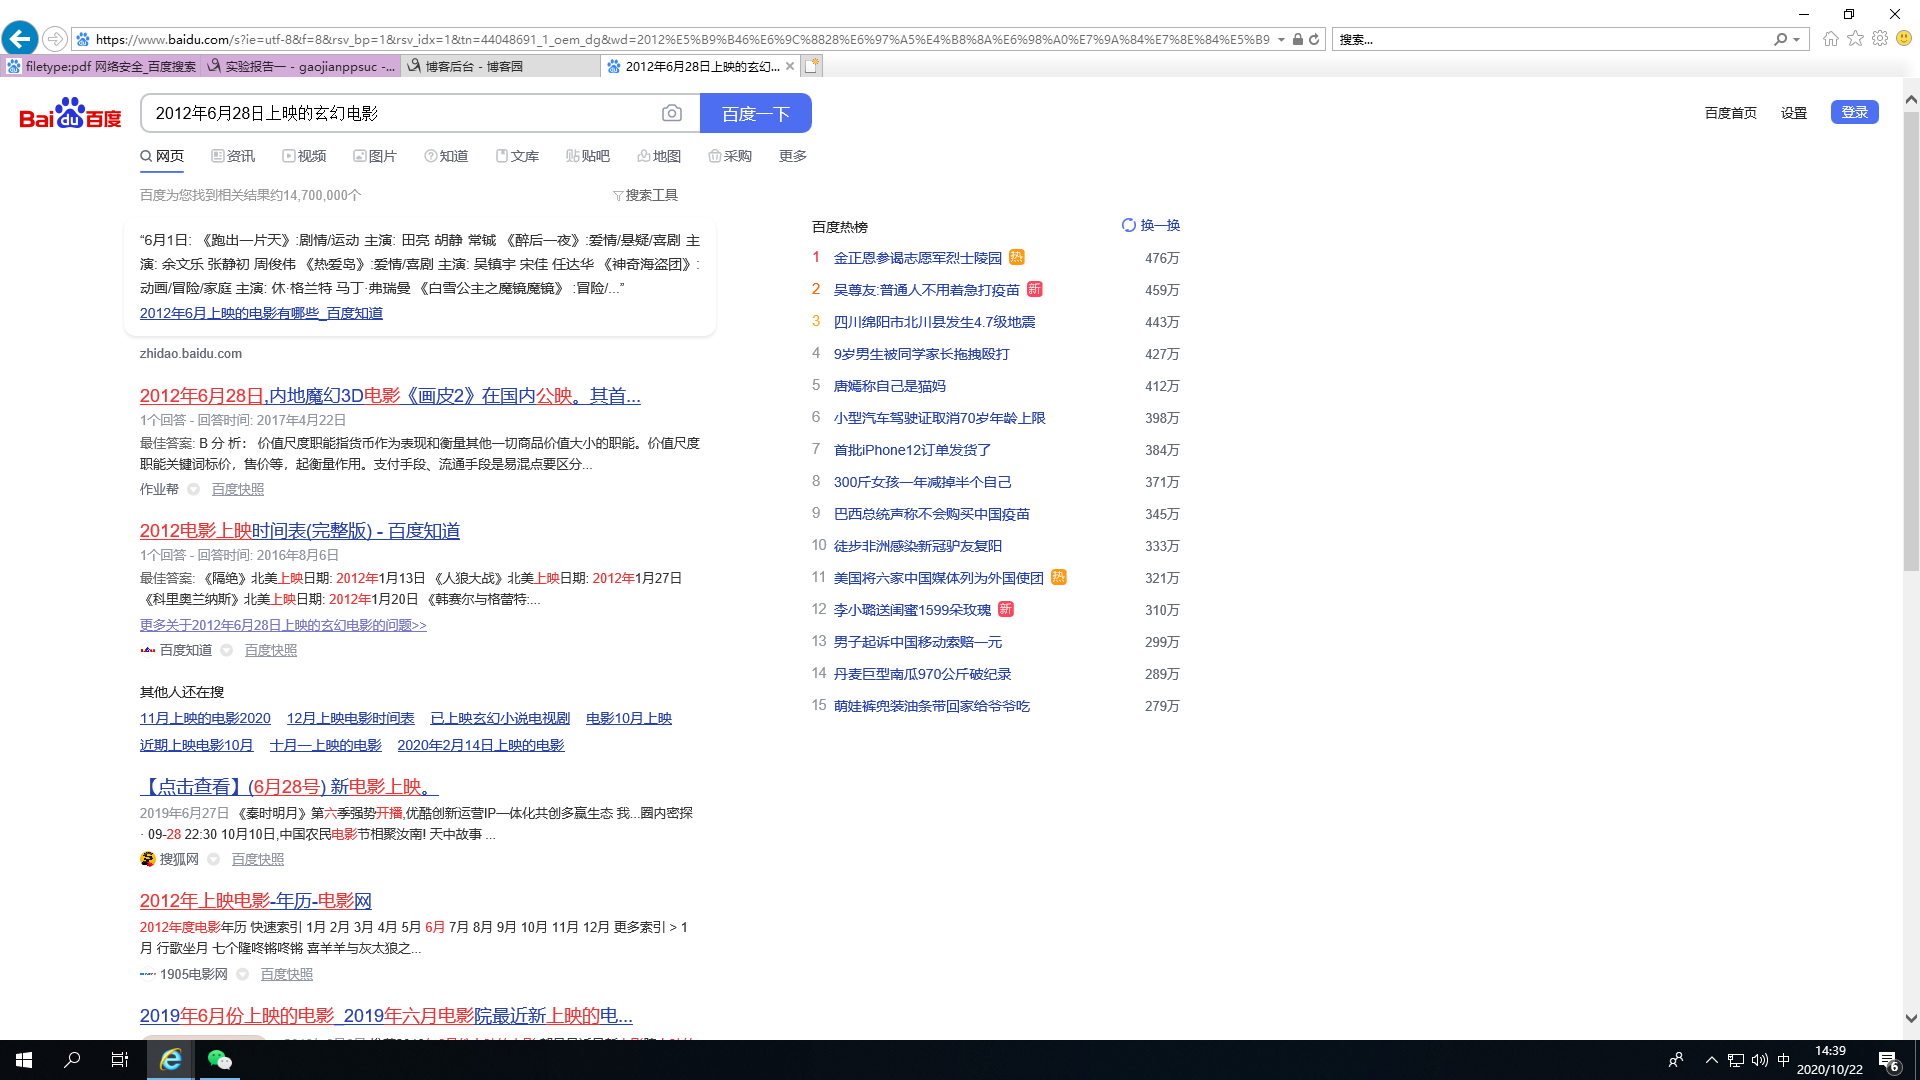The width and height of the screenshot is (1920, 1080).
Task: Click the camera image search icon
Action: tap(672, 113)
